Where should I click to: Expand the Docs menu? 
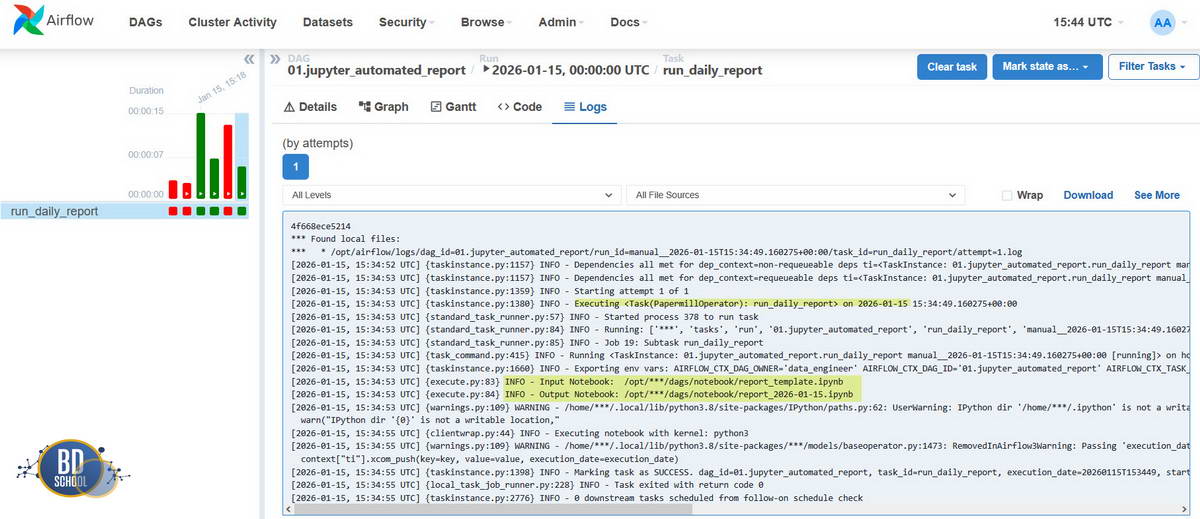point(629,22)
